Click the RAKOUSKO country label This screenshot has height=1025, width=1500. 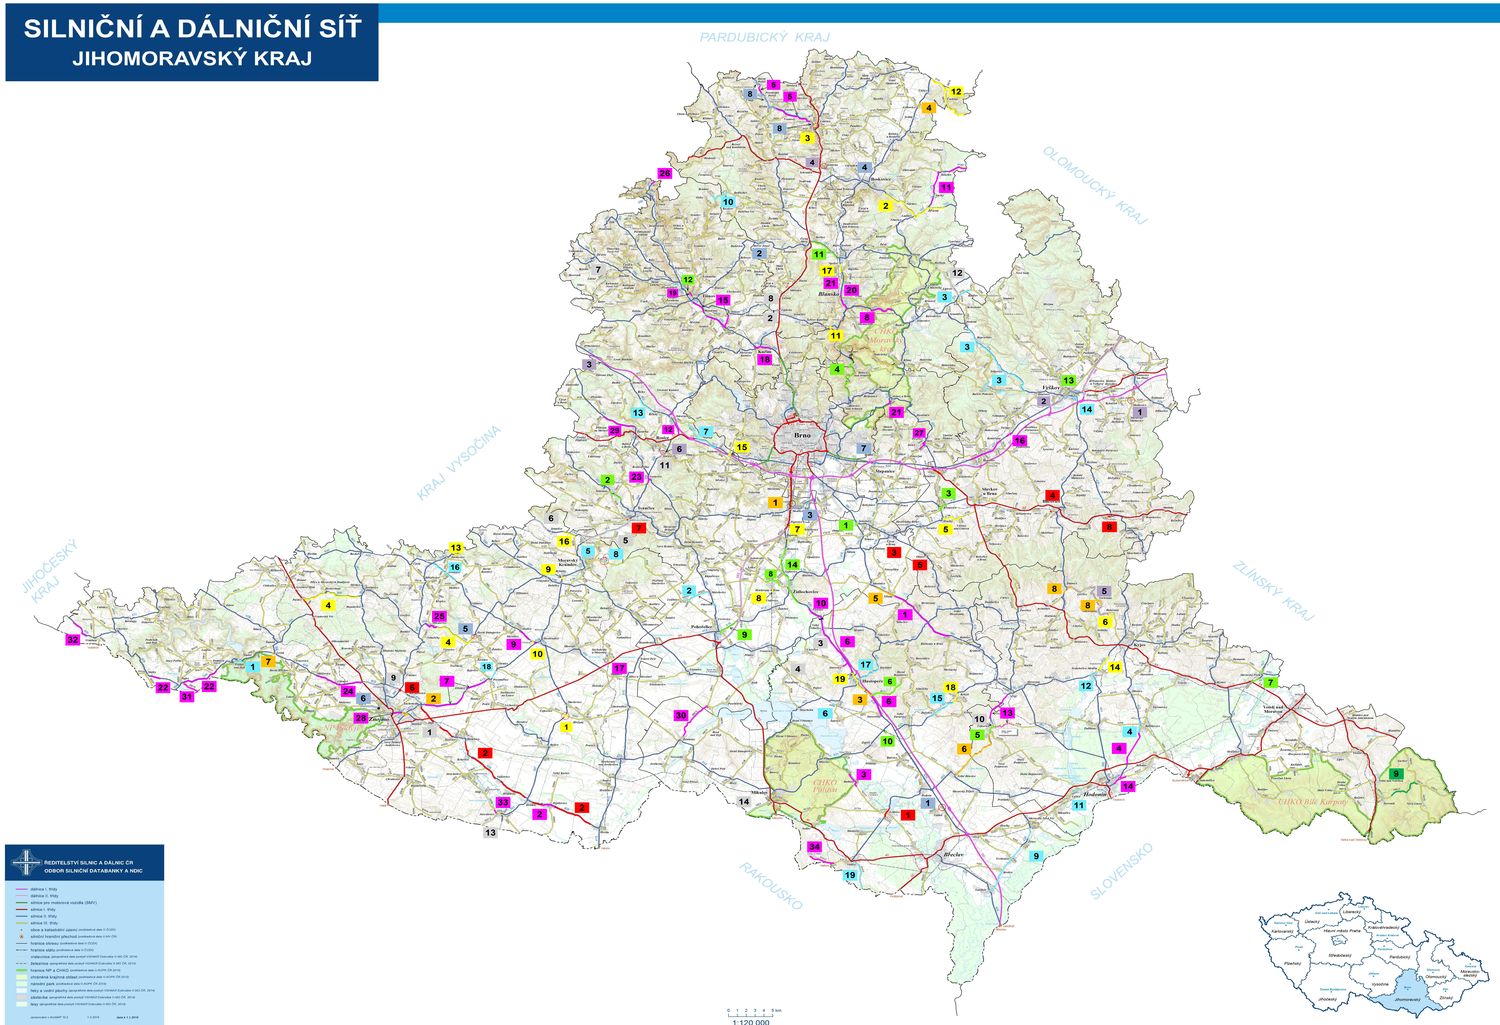click(x=771, y=885)
